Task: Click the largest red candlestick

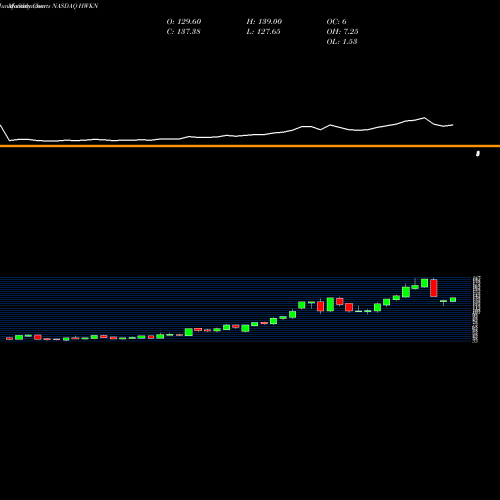Action: coord(434,288)
